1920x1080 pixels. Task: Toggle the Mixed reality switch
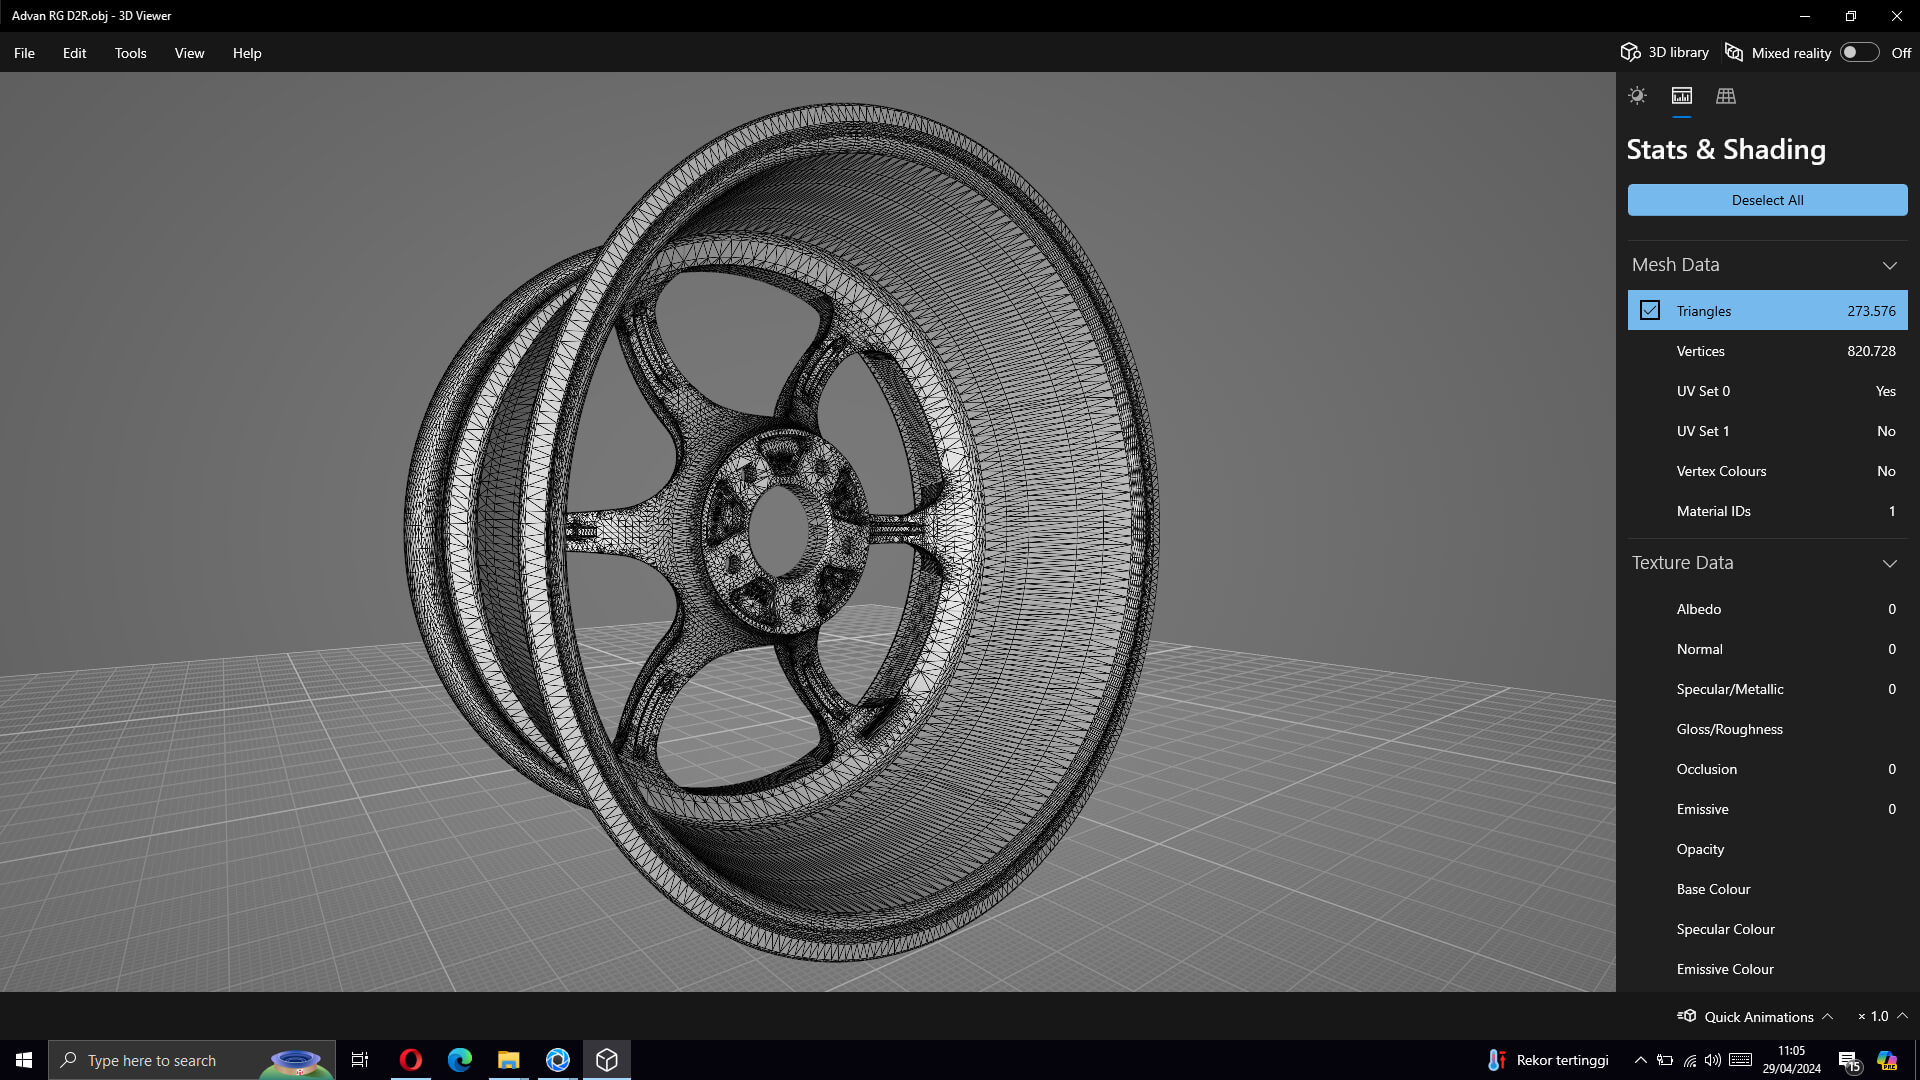[1858, 53]
